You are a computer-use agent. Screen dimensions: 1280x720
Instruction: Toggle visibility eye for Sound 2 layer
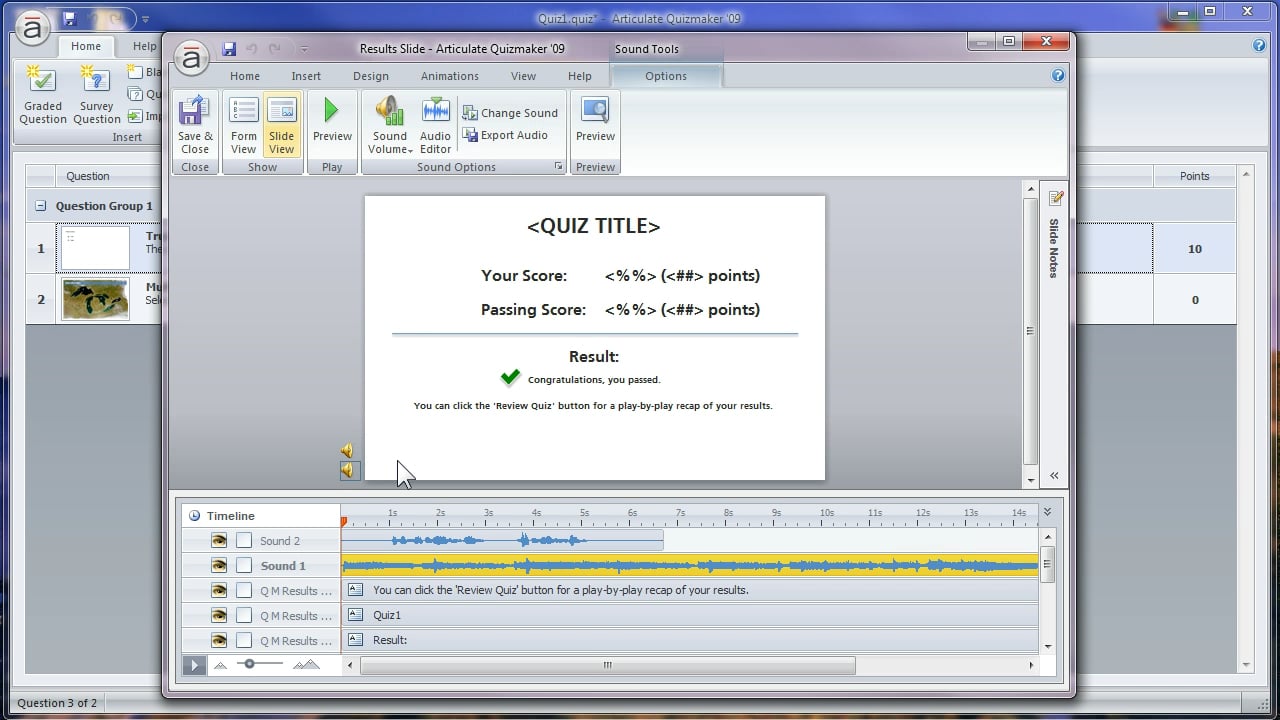219,540
